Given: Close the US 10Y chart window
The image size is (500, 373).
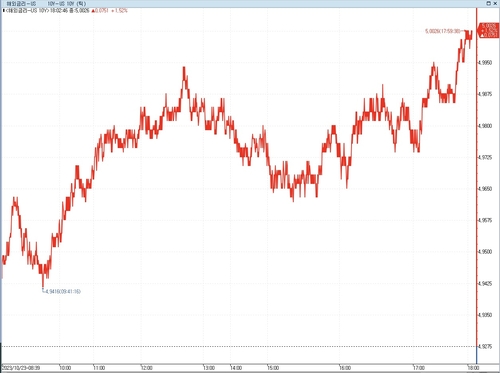Looking at the screenshot, I should click(x=495, y=3).
